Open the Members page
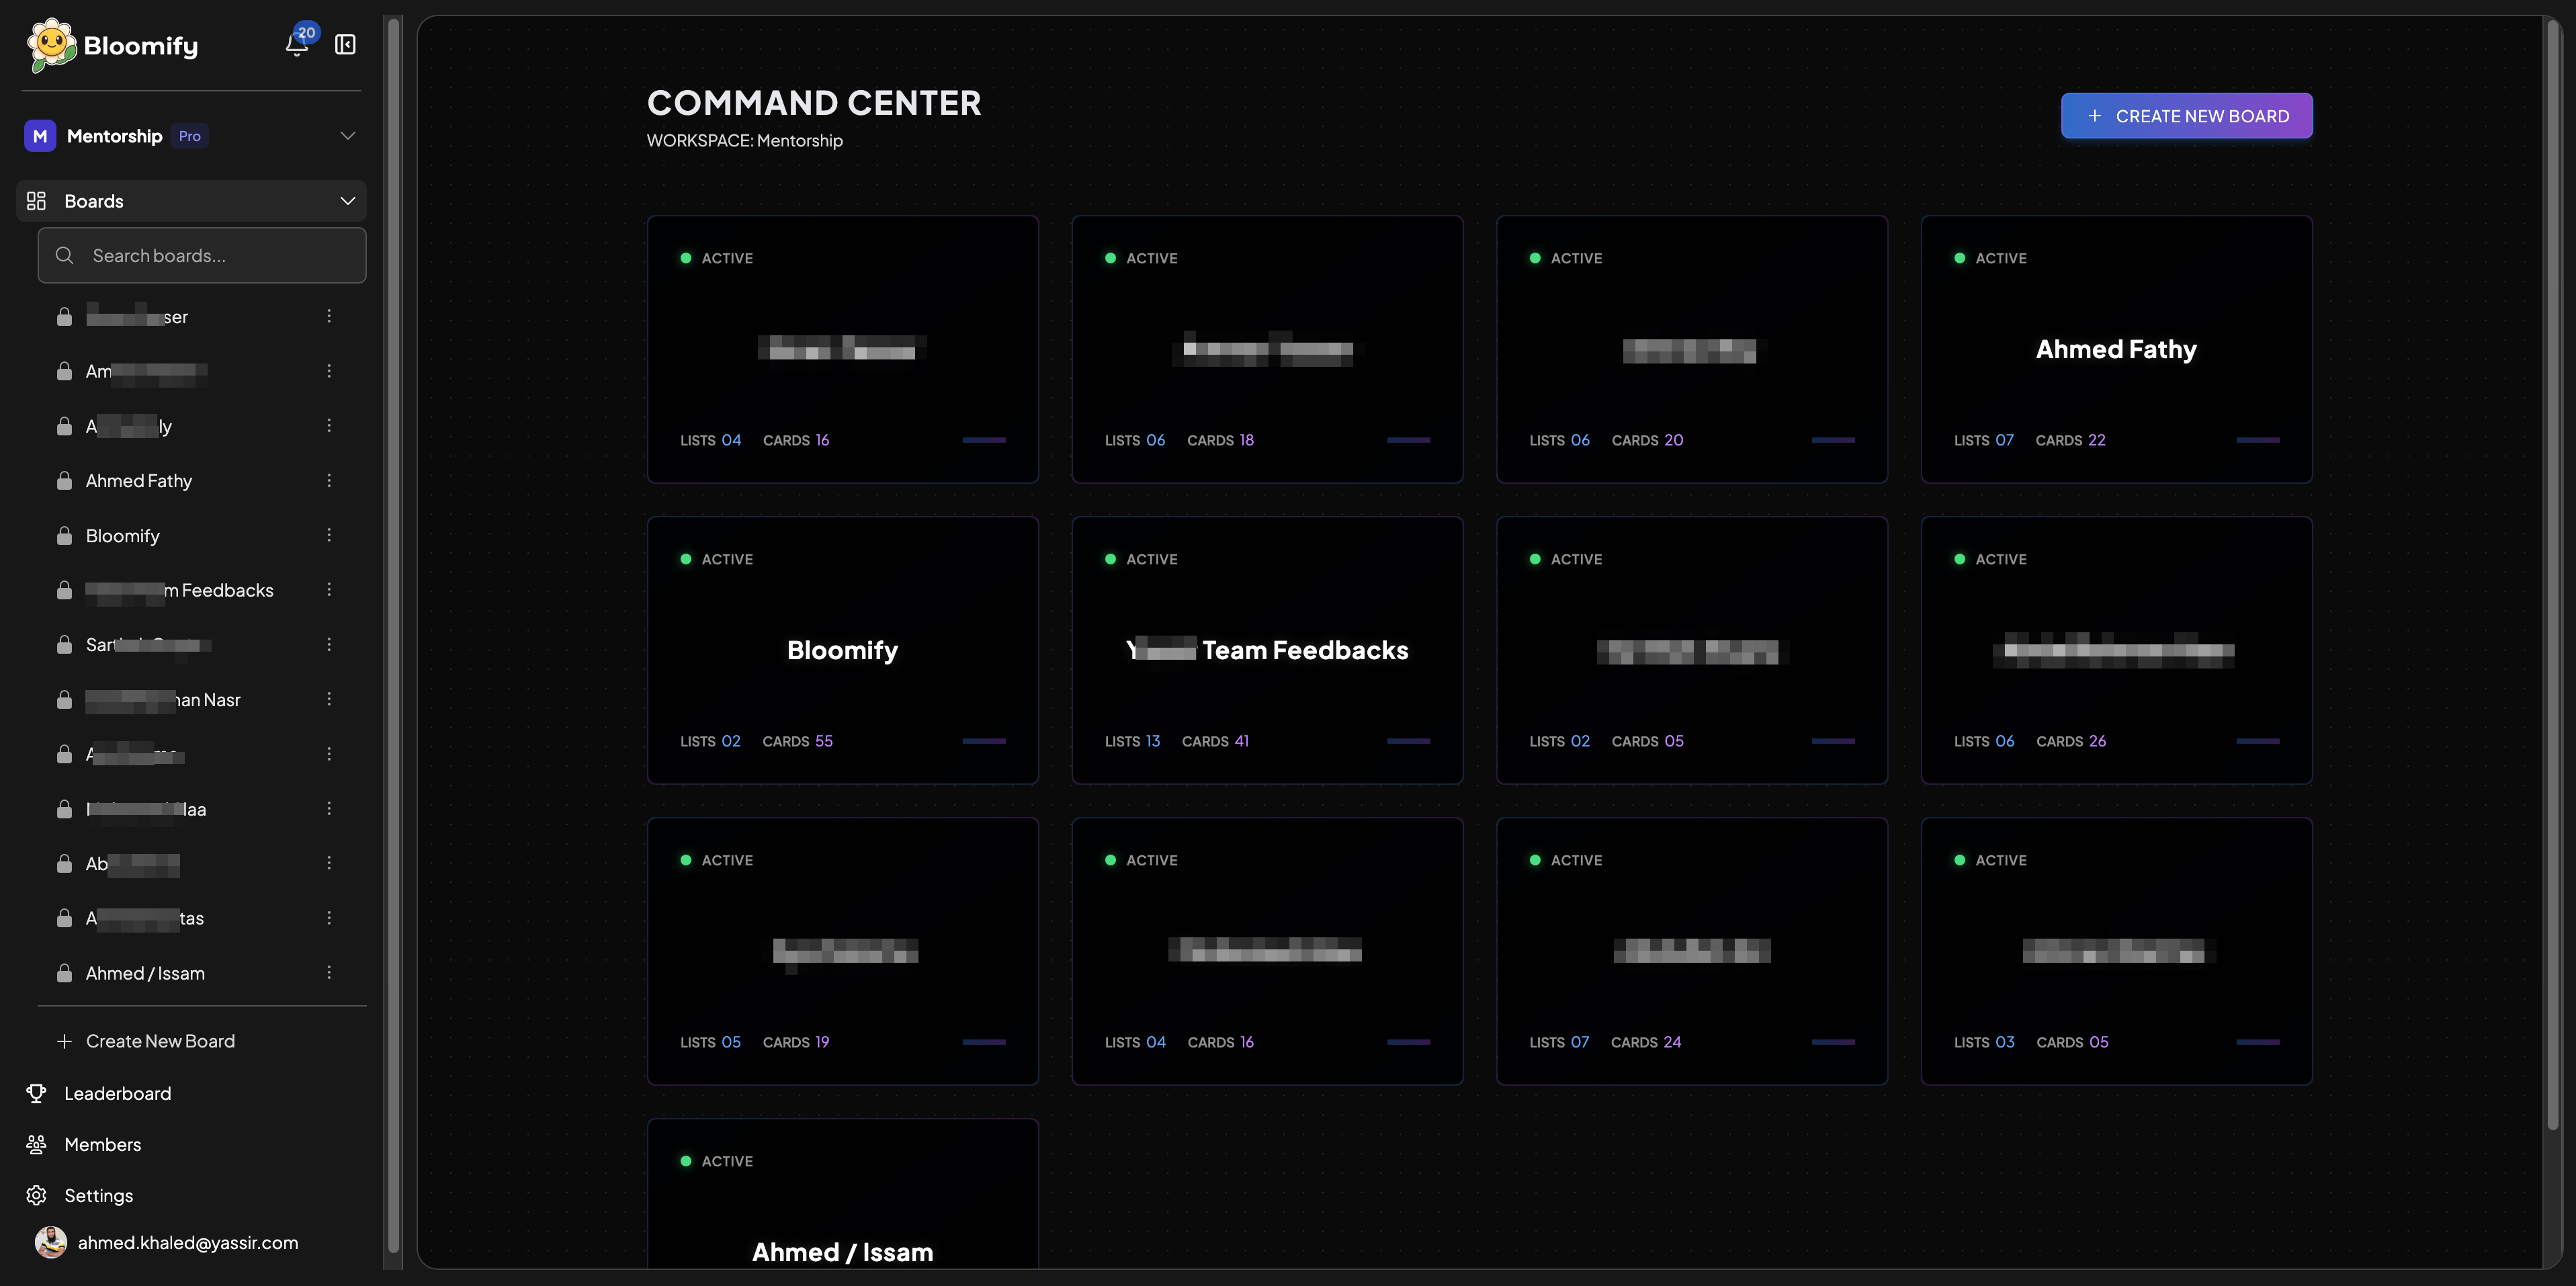 coord(102,1144)
